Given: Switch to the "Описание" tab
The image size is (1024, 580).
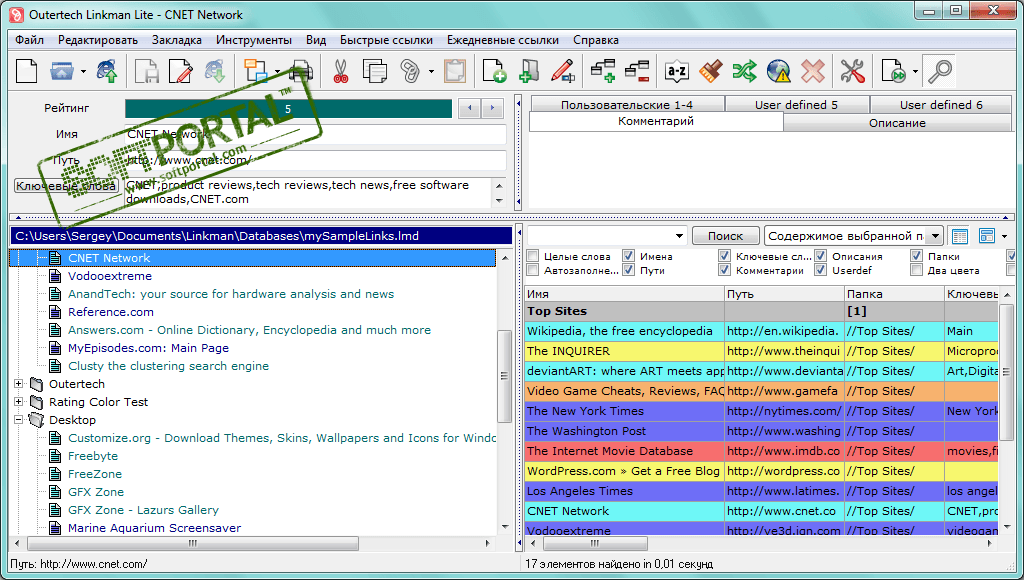Looking at the screenshot, I should (897, 123).
